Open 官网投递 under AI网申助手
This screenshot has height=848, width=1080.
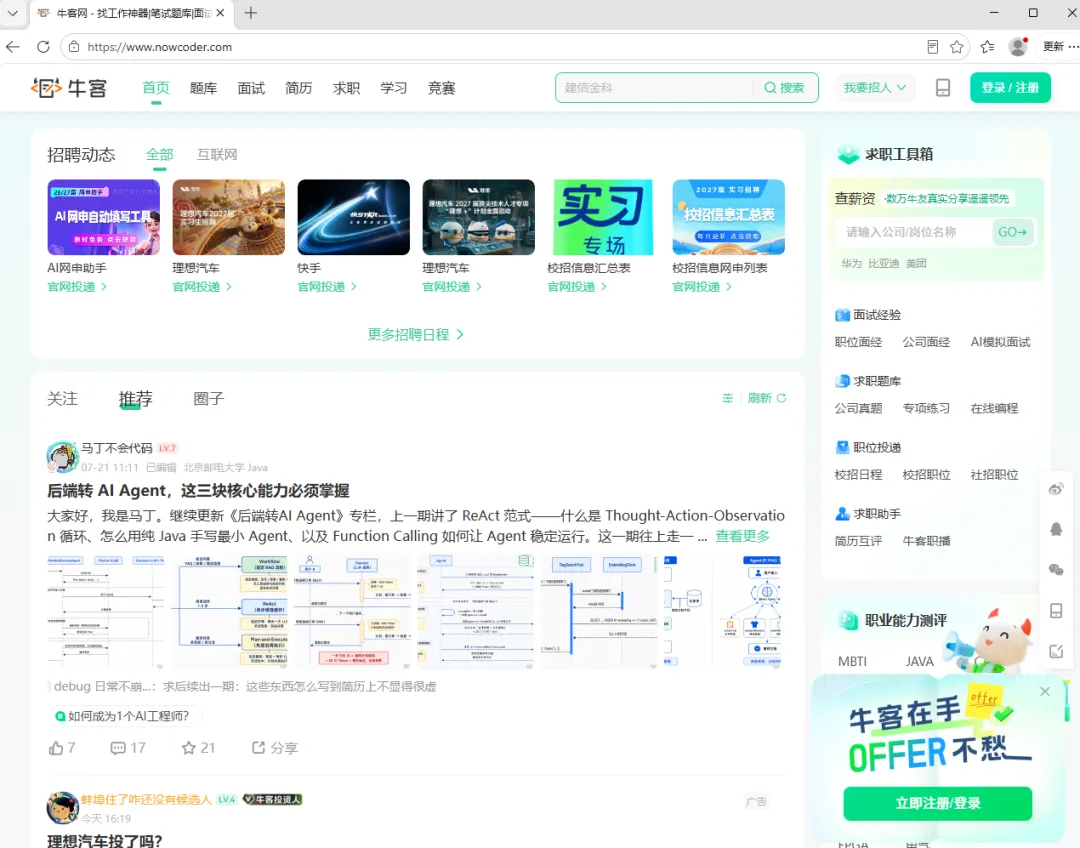[76, 287]
